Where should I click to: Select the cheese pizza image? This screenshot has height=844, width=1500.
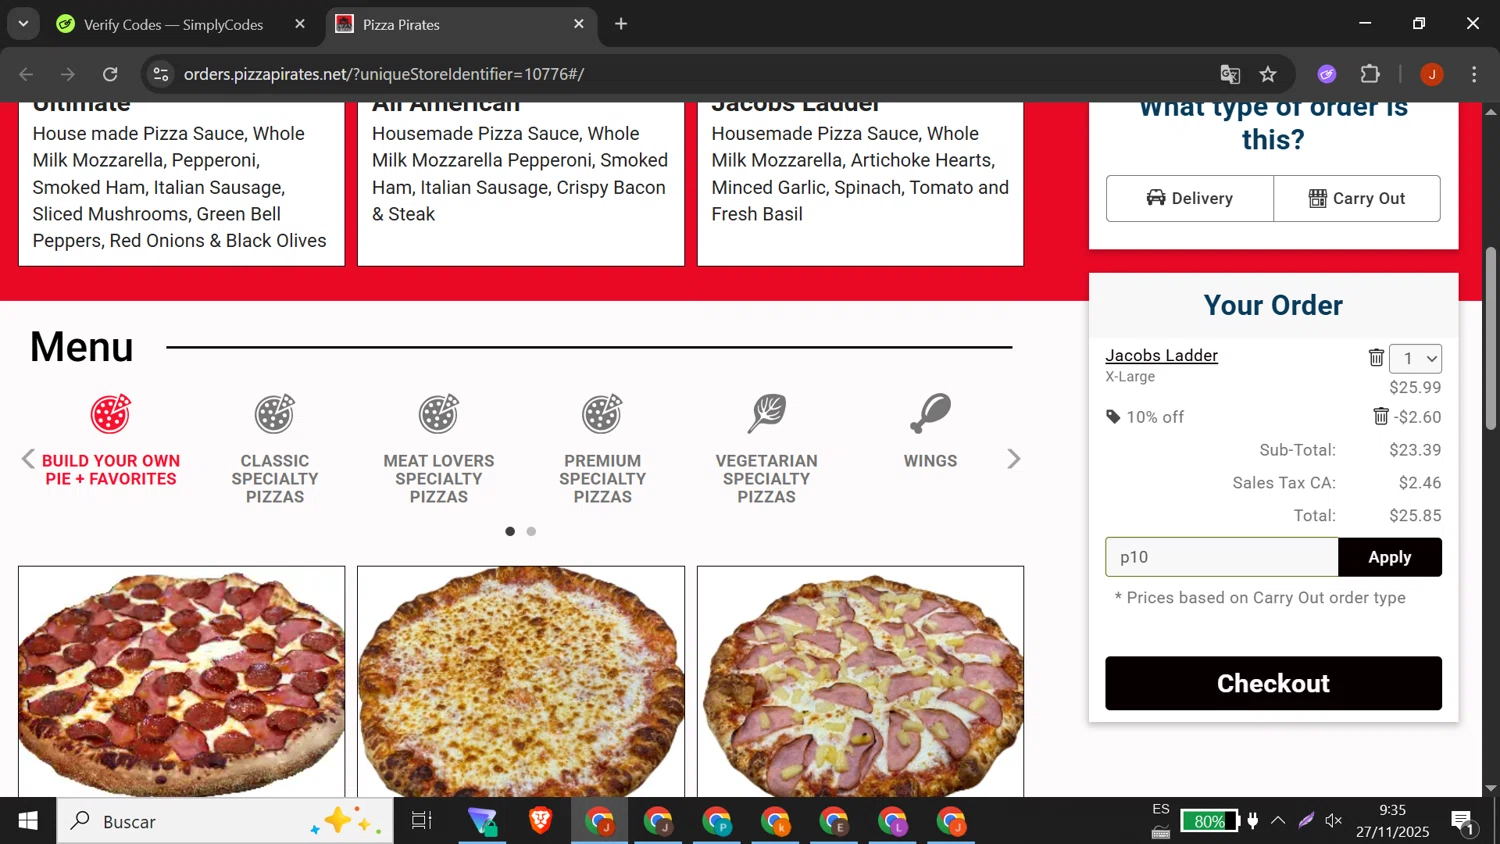point(521,682)
